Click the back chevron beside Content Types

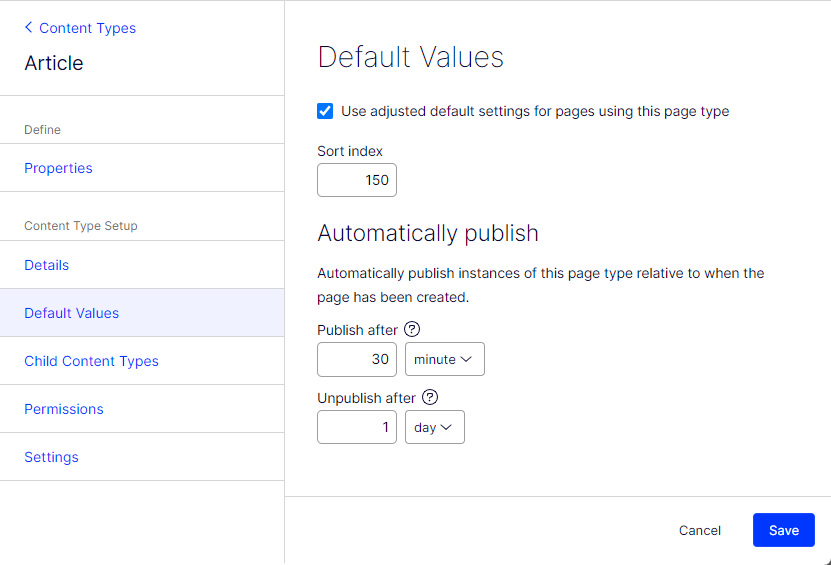tap(29, 27)
